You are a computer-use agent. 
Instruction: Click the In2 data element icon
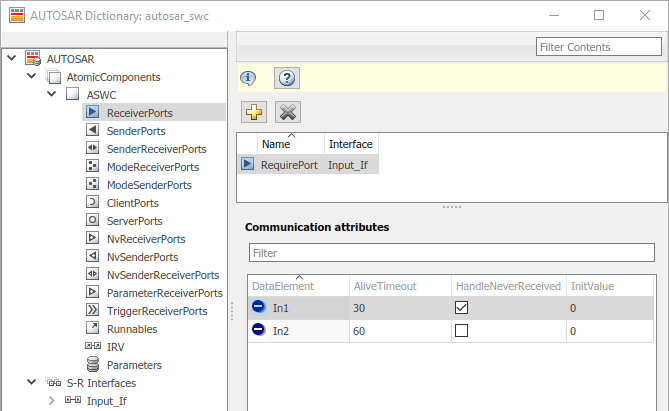[x=259, y=329]
